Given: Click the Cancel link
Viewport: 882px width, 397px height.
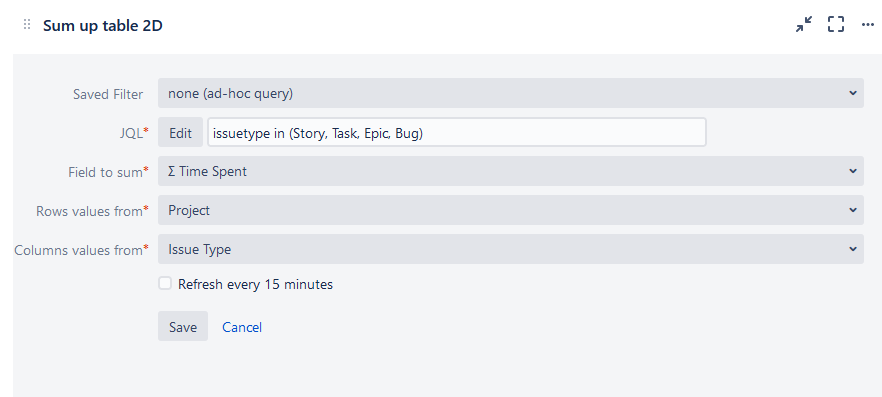Looking at the screenshot, I should [242, 327].
